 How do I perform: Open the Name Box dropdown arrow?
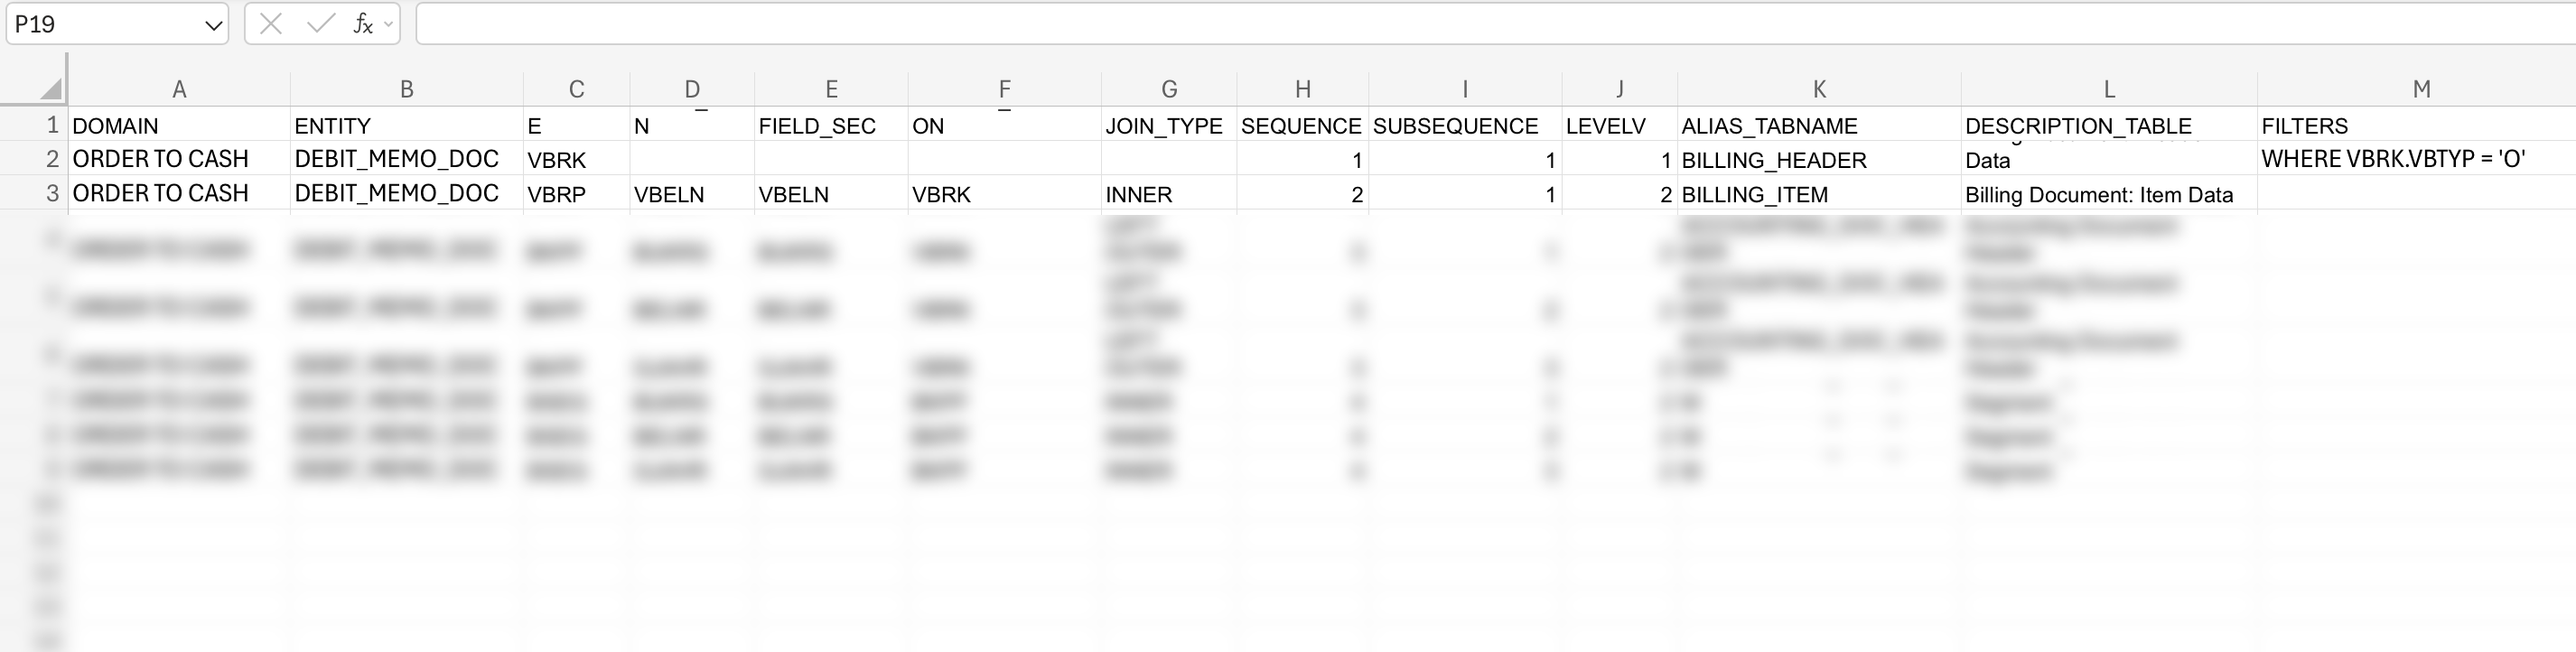click(213, 25)
